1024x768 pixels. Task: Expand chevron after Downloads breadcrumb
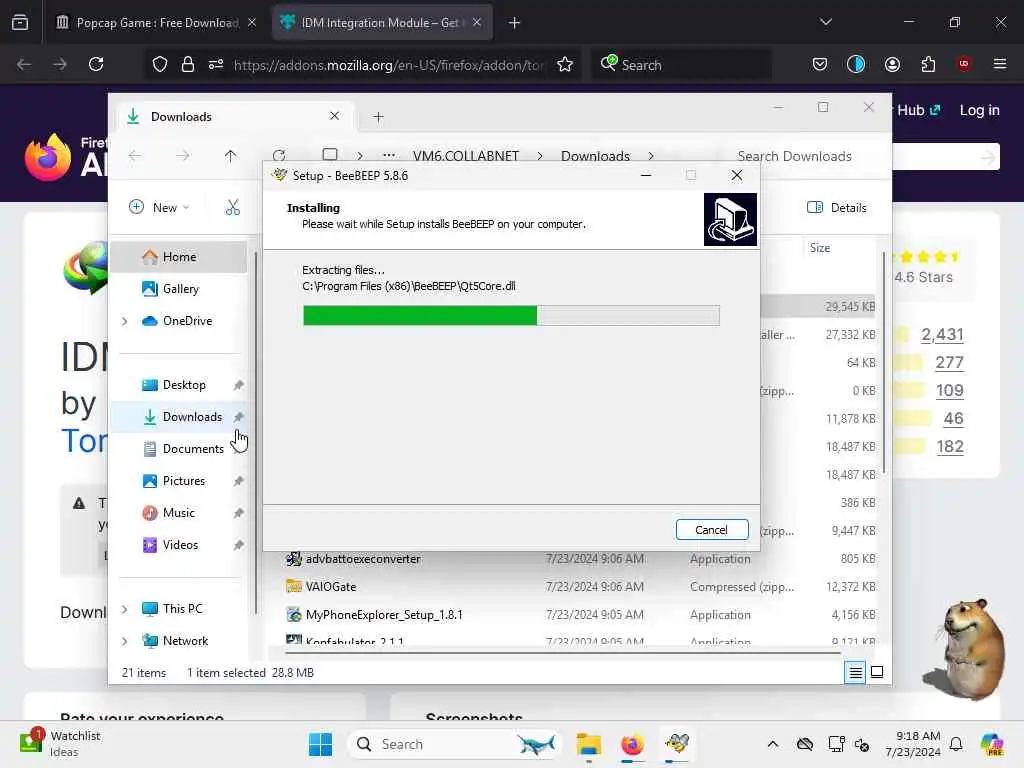click(x=651, y=156)
